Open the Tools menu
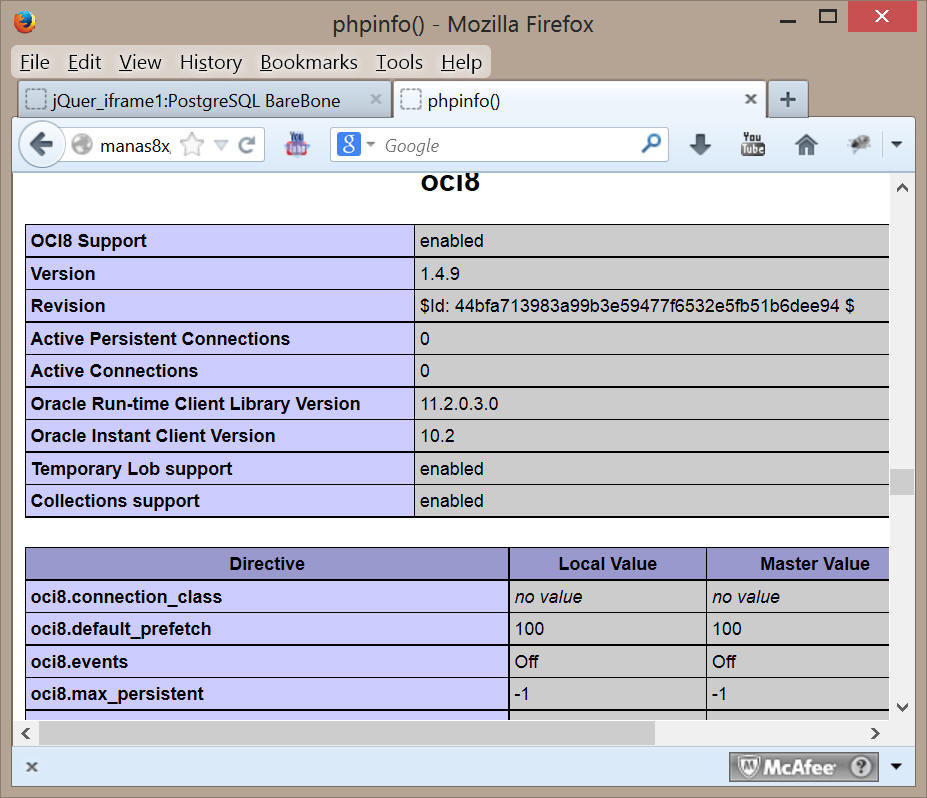This screenshot has height=798, width=927. (399, 62)
